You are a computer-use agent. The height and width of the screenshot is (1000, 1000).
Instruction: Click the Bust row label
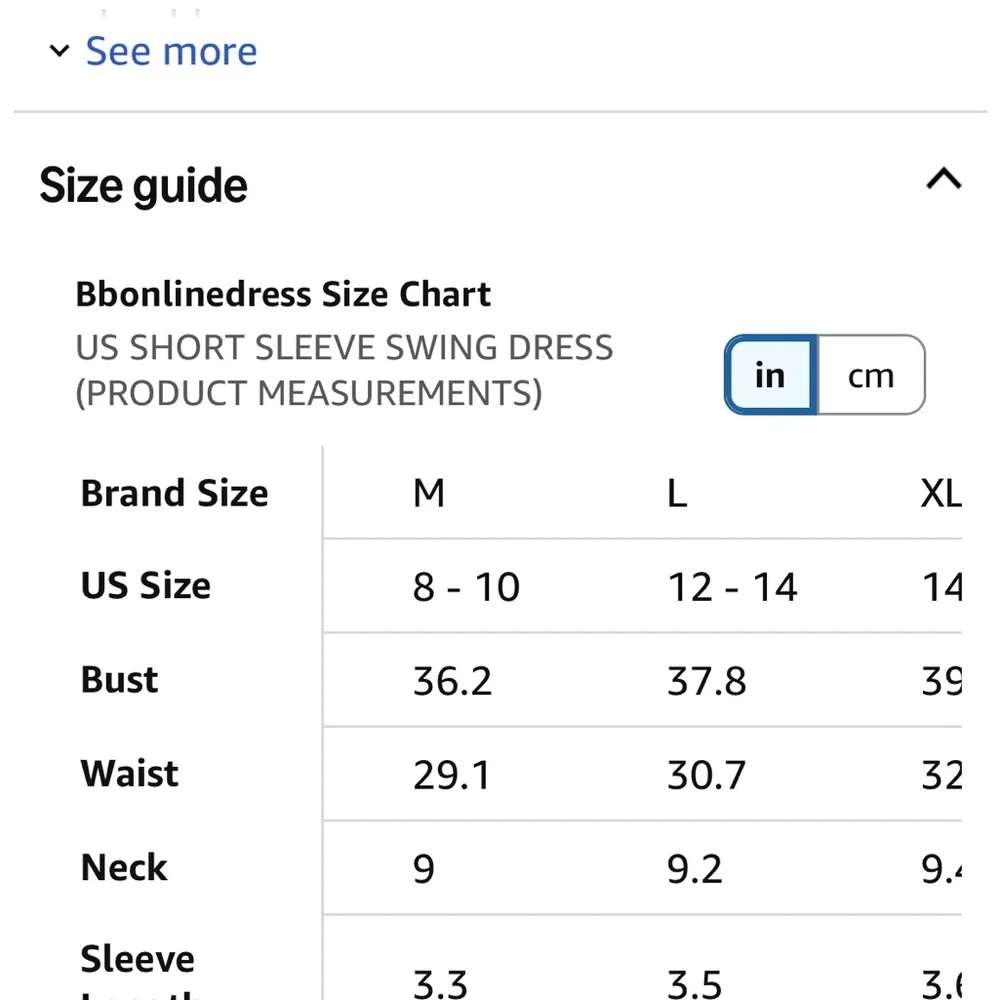coord(120,680)
